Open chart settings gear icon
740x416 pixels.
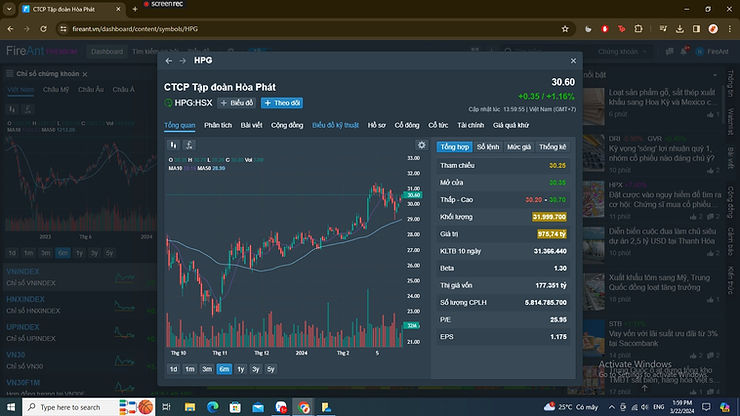[421, 145]
